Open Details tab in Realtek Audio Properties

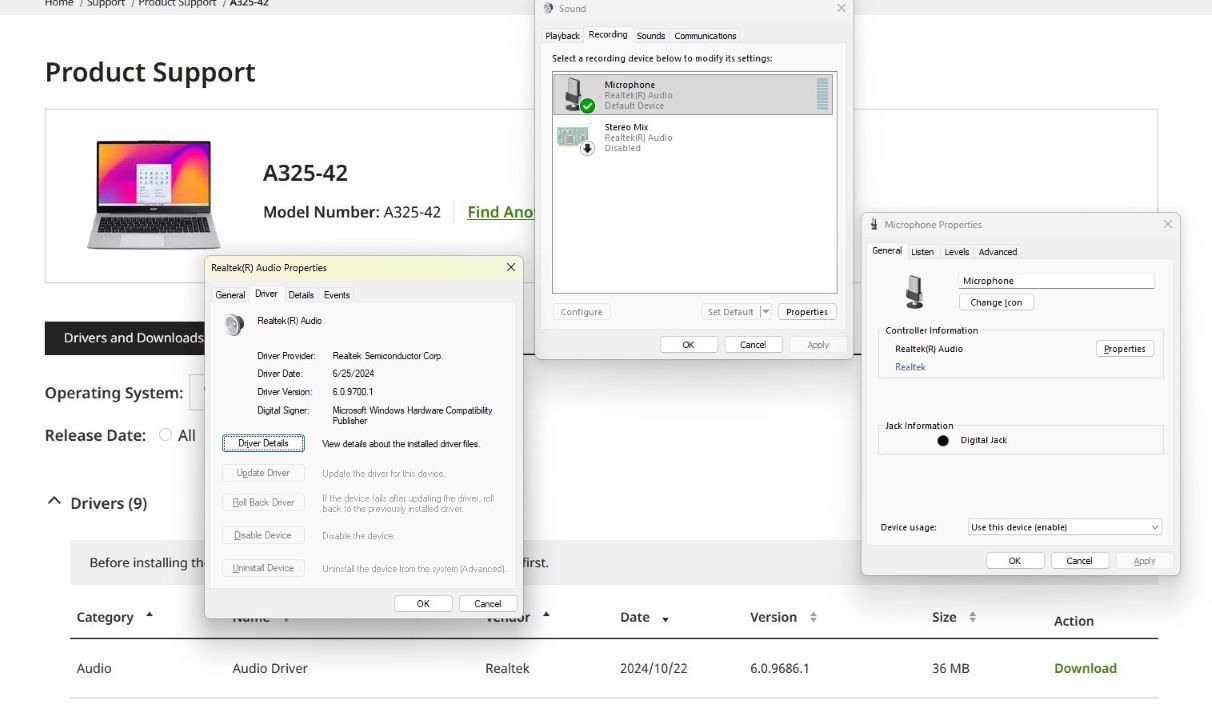point(301,295)
